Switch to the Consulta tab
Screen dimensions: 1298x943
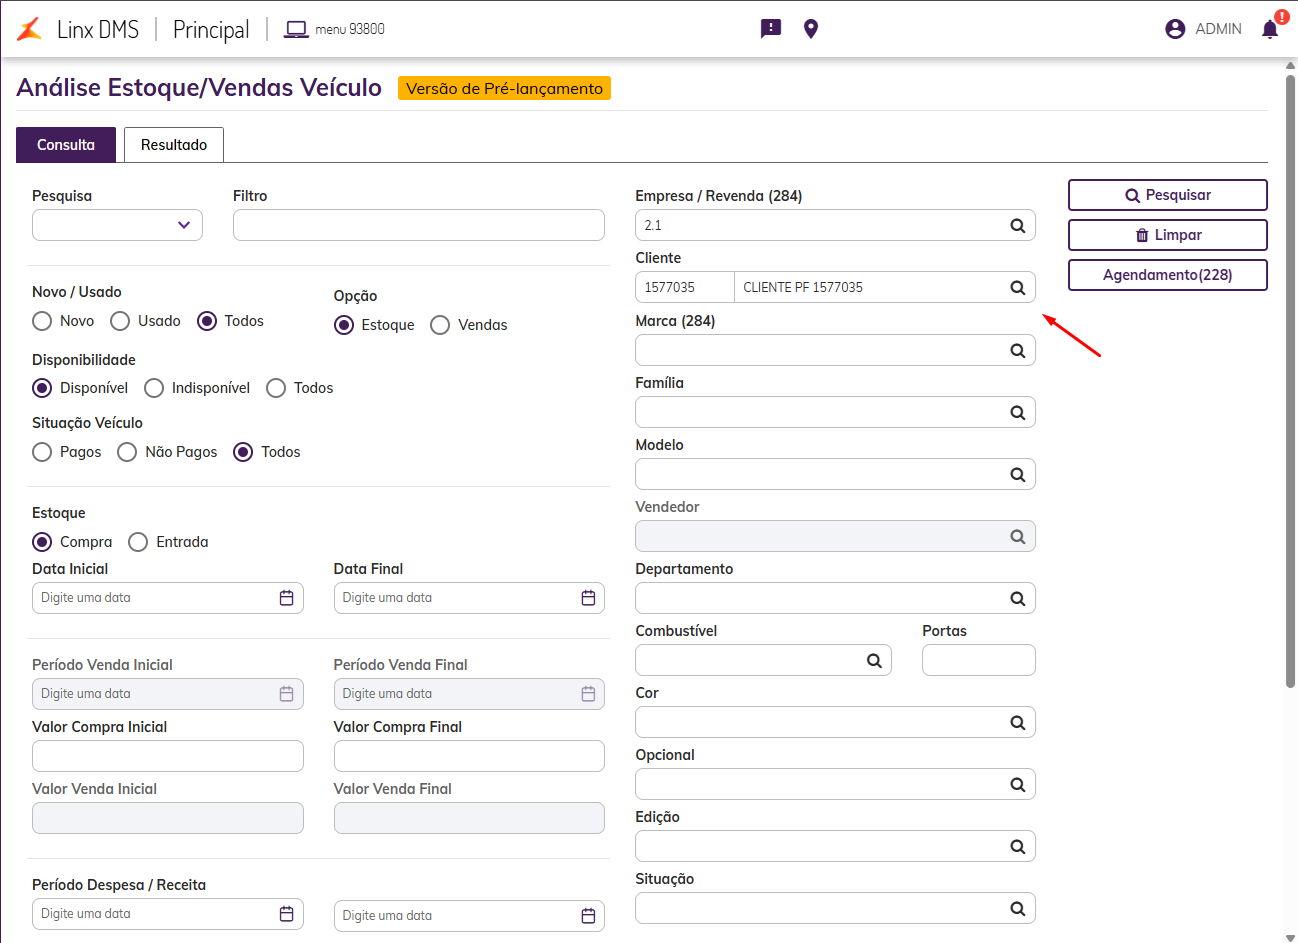[x=66, y=145]
